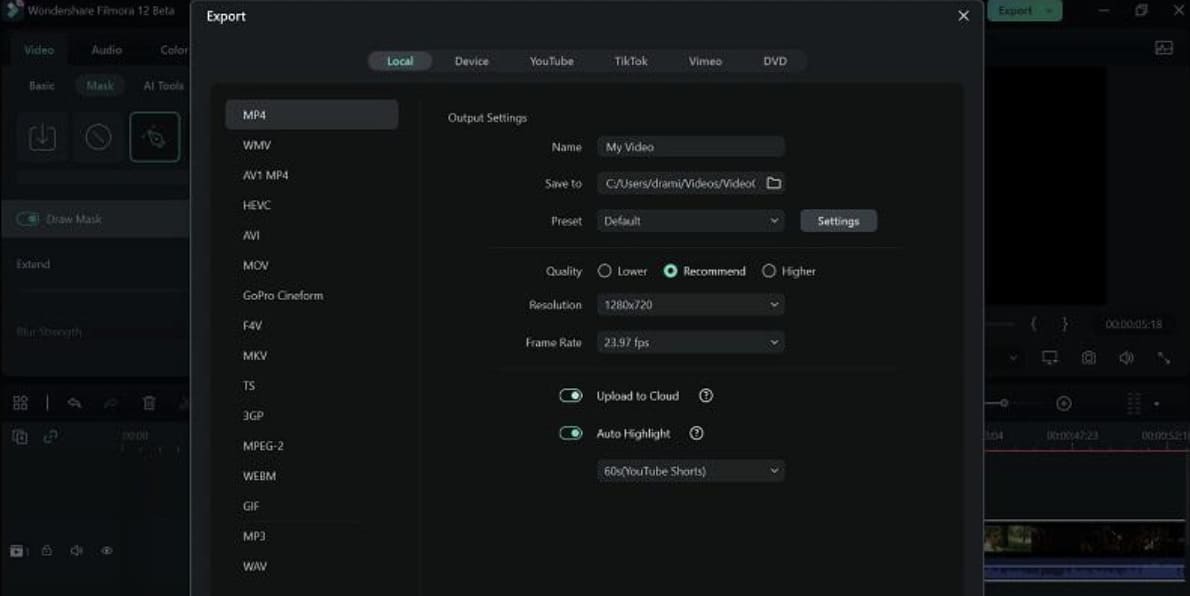This screenshot has height=596, width=1190.
Task: Click the folder icon beside Save to path
Action: coord(773,184)
